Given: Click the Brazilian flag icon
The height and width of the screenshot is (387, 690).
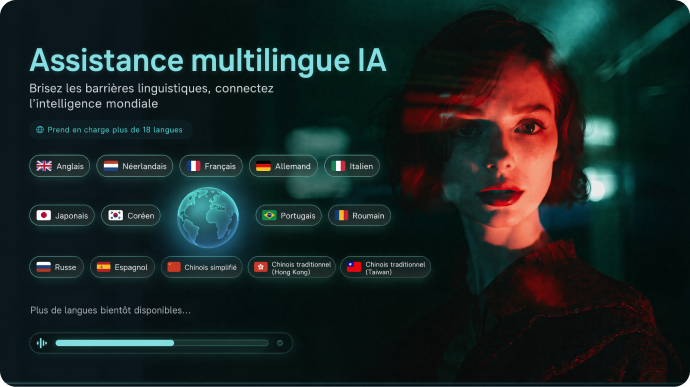Looking at the screenshot, I should click(x=269, y=215).
